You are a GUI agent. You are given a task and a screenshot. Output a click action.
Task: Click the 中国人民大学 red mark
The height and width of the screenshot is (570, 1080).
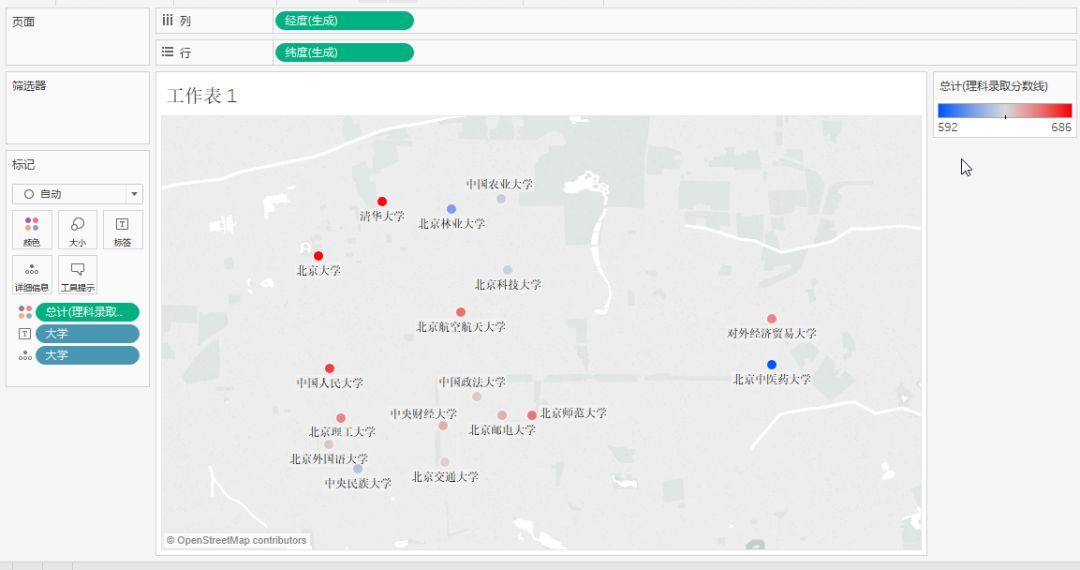tap(330, 368)
